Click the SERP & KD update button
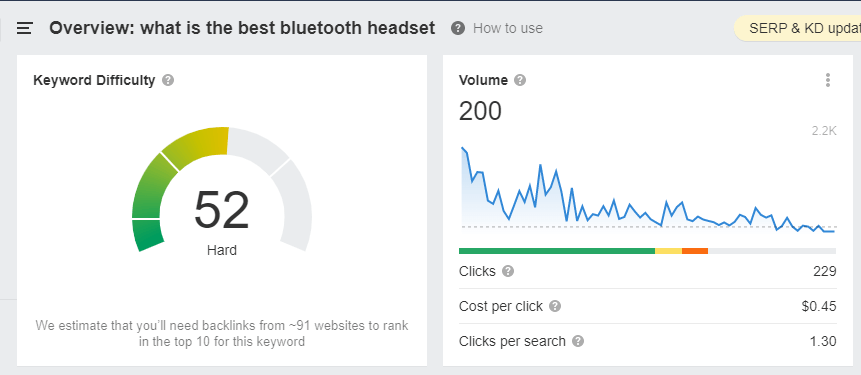The width and height of the screenshot is (861, 375). (797, 29)
